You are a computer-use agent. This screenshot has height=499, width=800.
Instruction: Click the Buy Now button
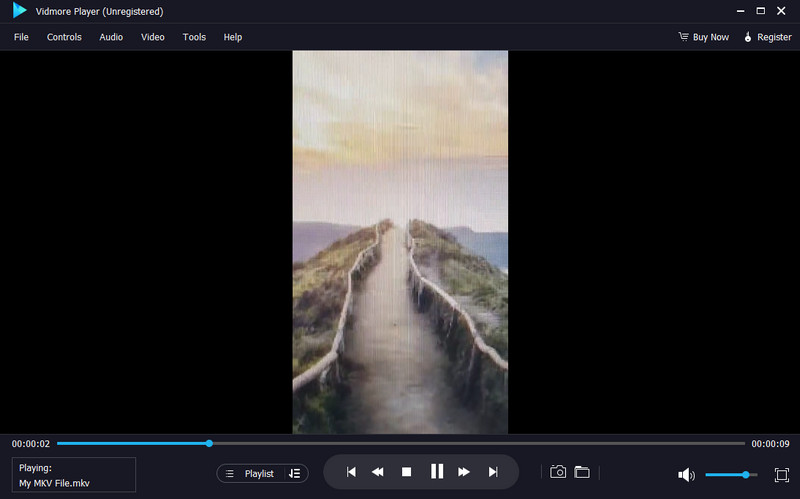click(x=703, y=37)
